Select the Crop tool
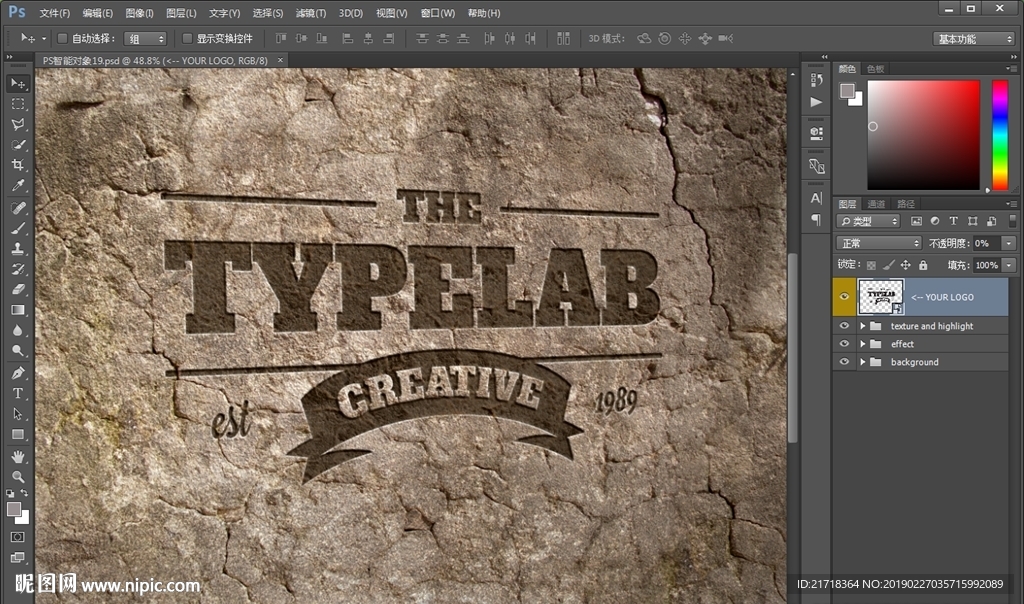Viewport: 1024px width, 604px height. (18, 165)
